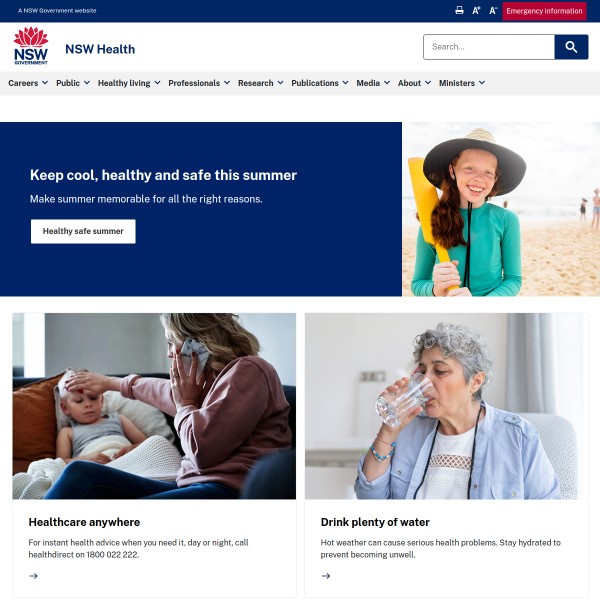The width and height of the screenshot is (600, 600).
Task: Decrease text size with A- icon
Action: (493, 10)
